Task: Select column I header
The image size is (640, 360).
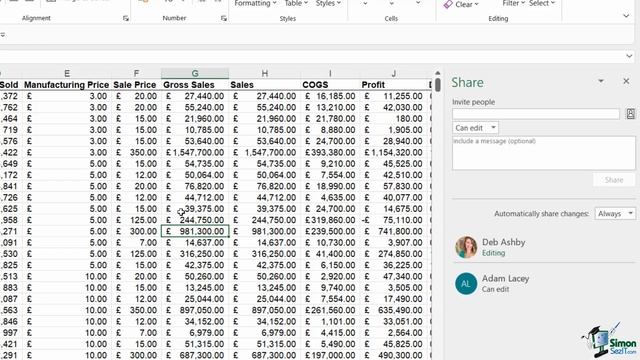Action: [330, 73]
